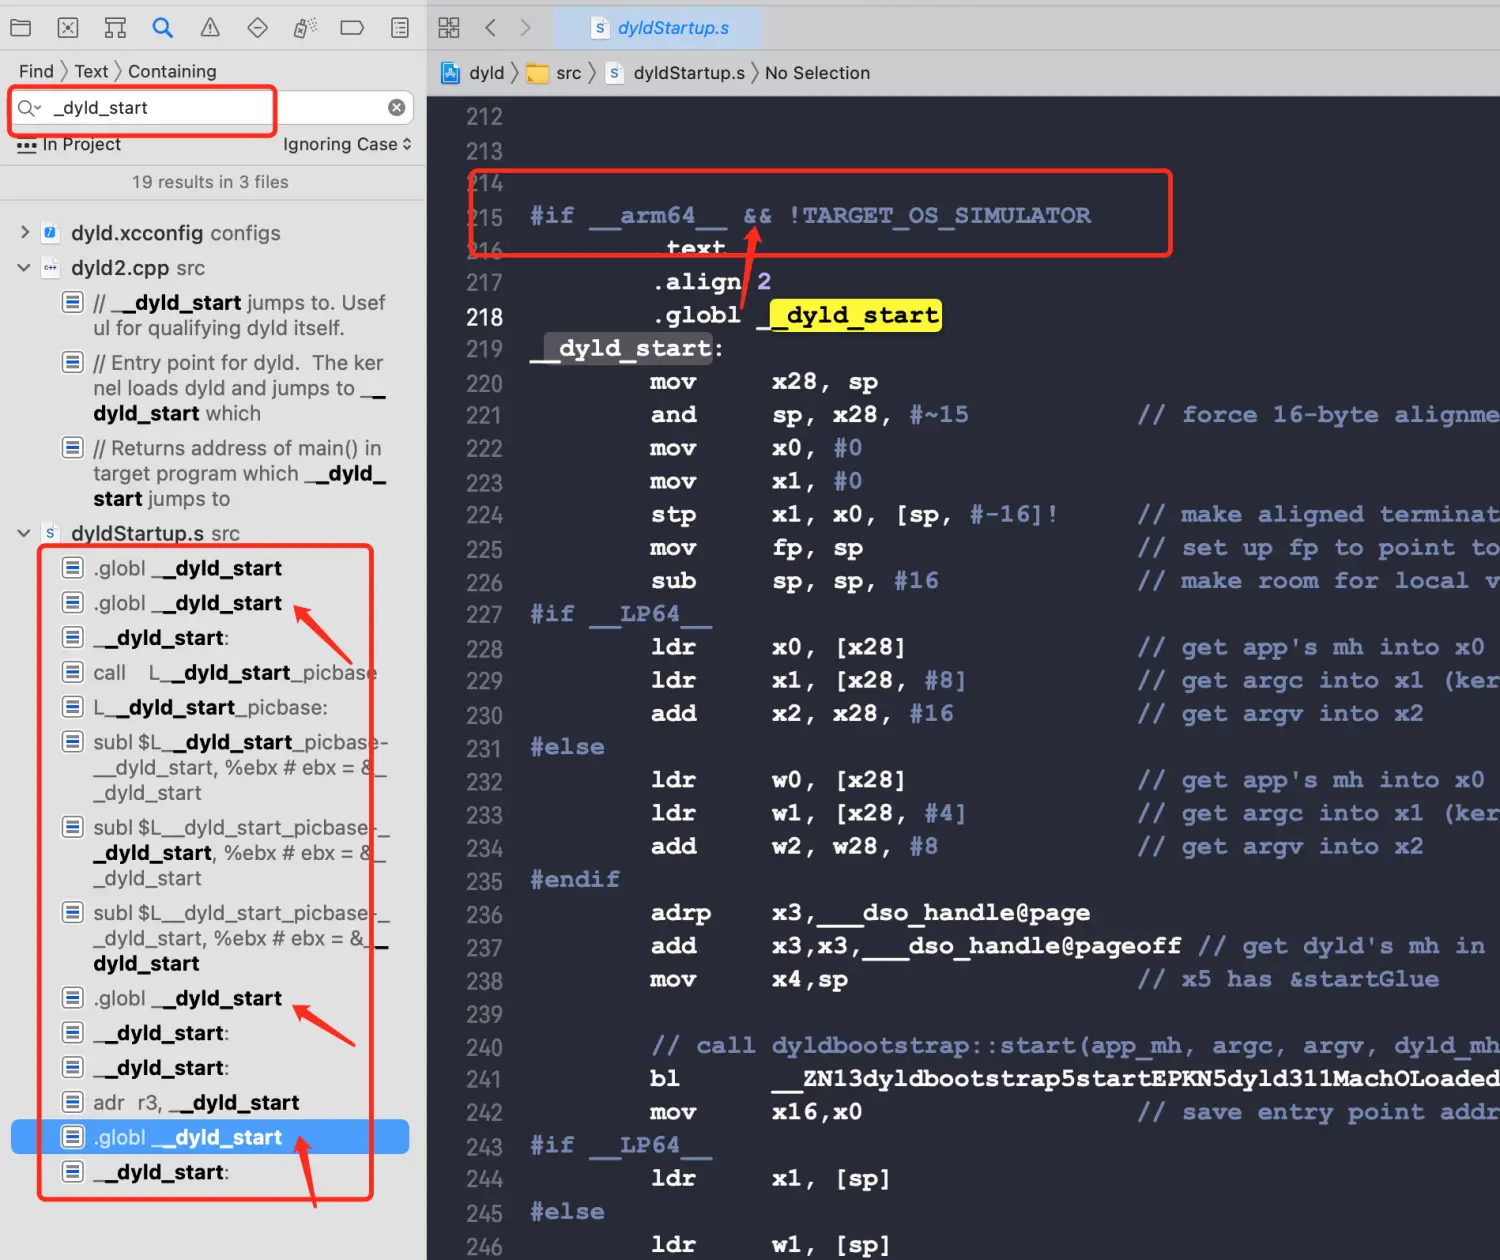Click No Selection in jump bar
Viewport: 1500px width, 1260px height.
817,73
